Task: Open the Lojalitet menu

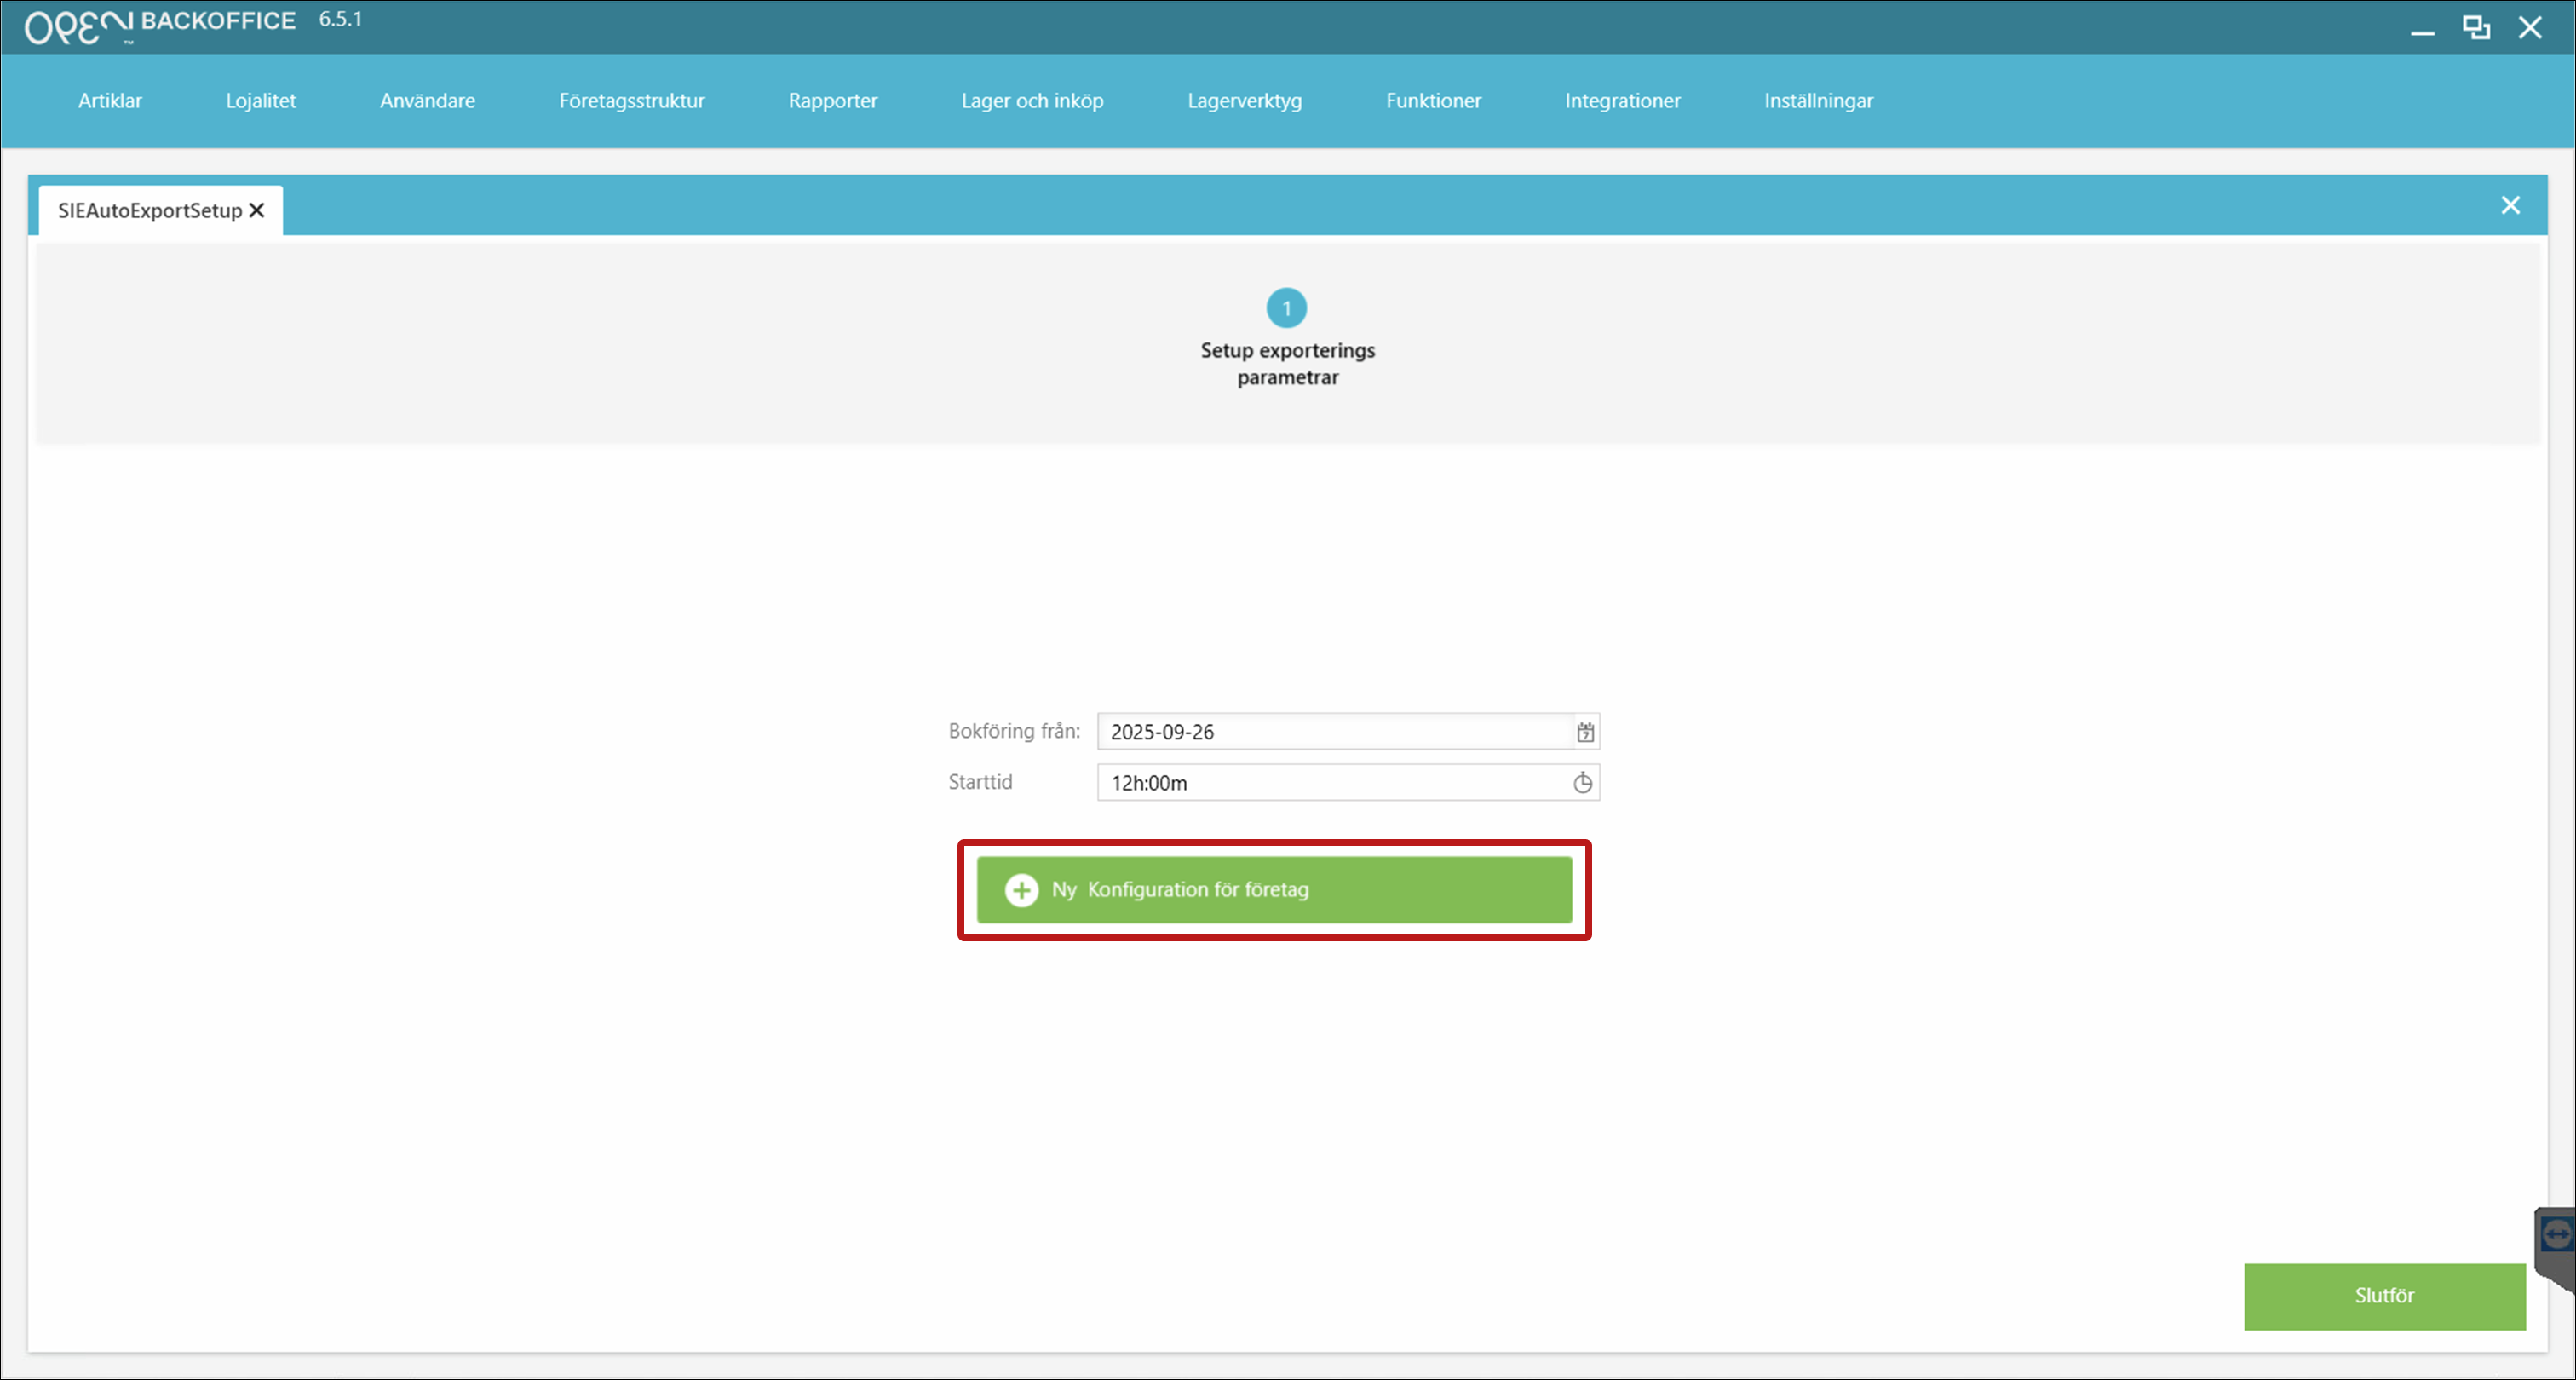Action: coord(260,101)
